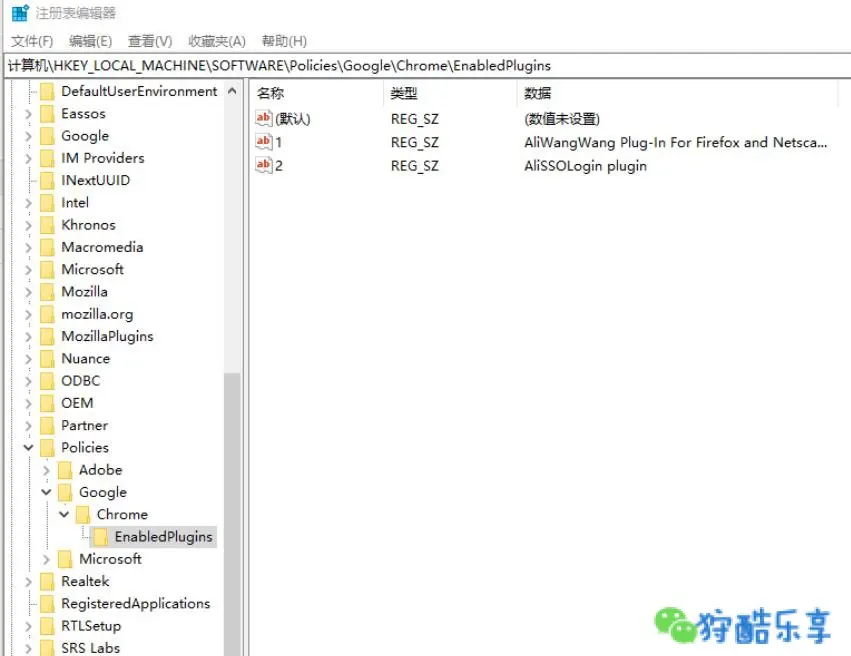
Task: Click the INextUUID folder icon
Action: click(48, 180)
